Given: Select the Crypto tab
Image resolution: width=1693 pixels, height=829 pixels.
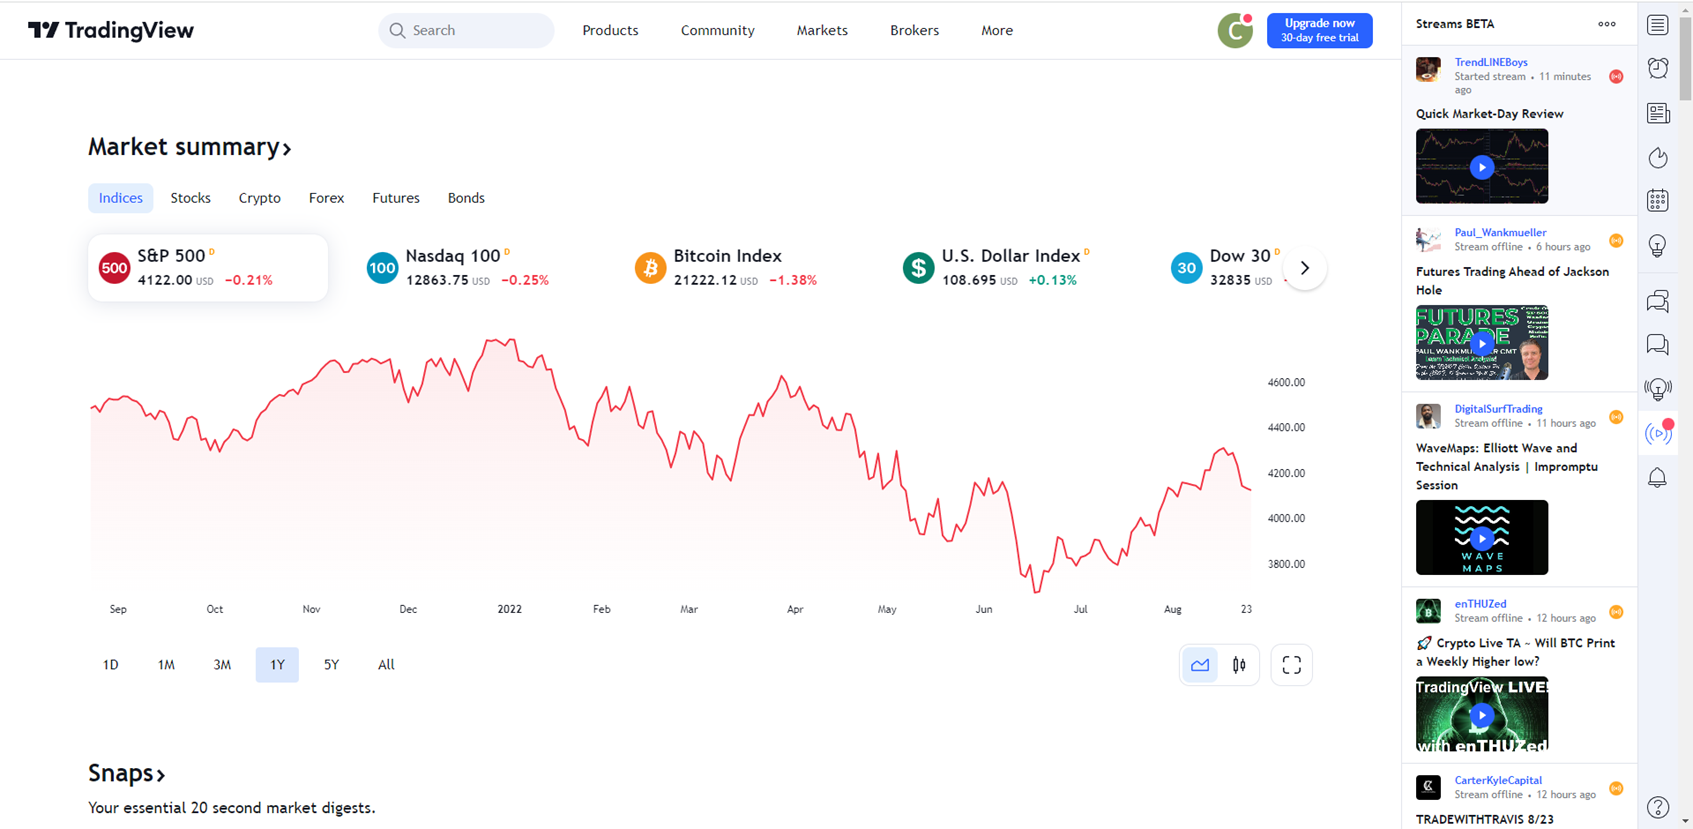Looking at the screenshot, I should (x=259, y=198).
